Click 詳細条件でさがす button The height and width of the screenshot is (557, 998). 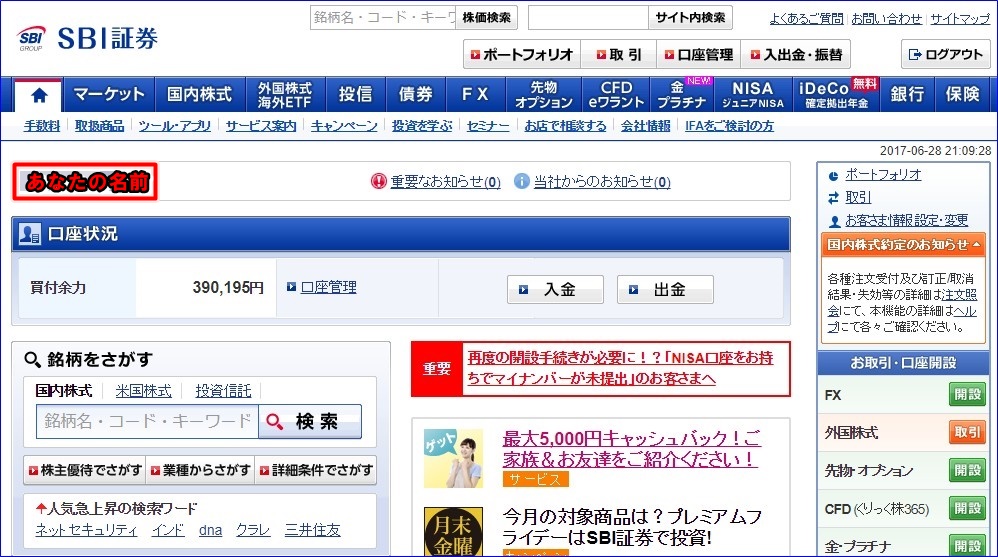click(x=316, y=470)
